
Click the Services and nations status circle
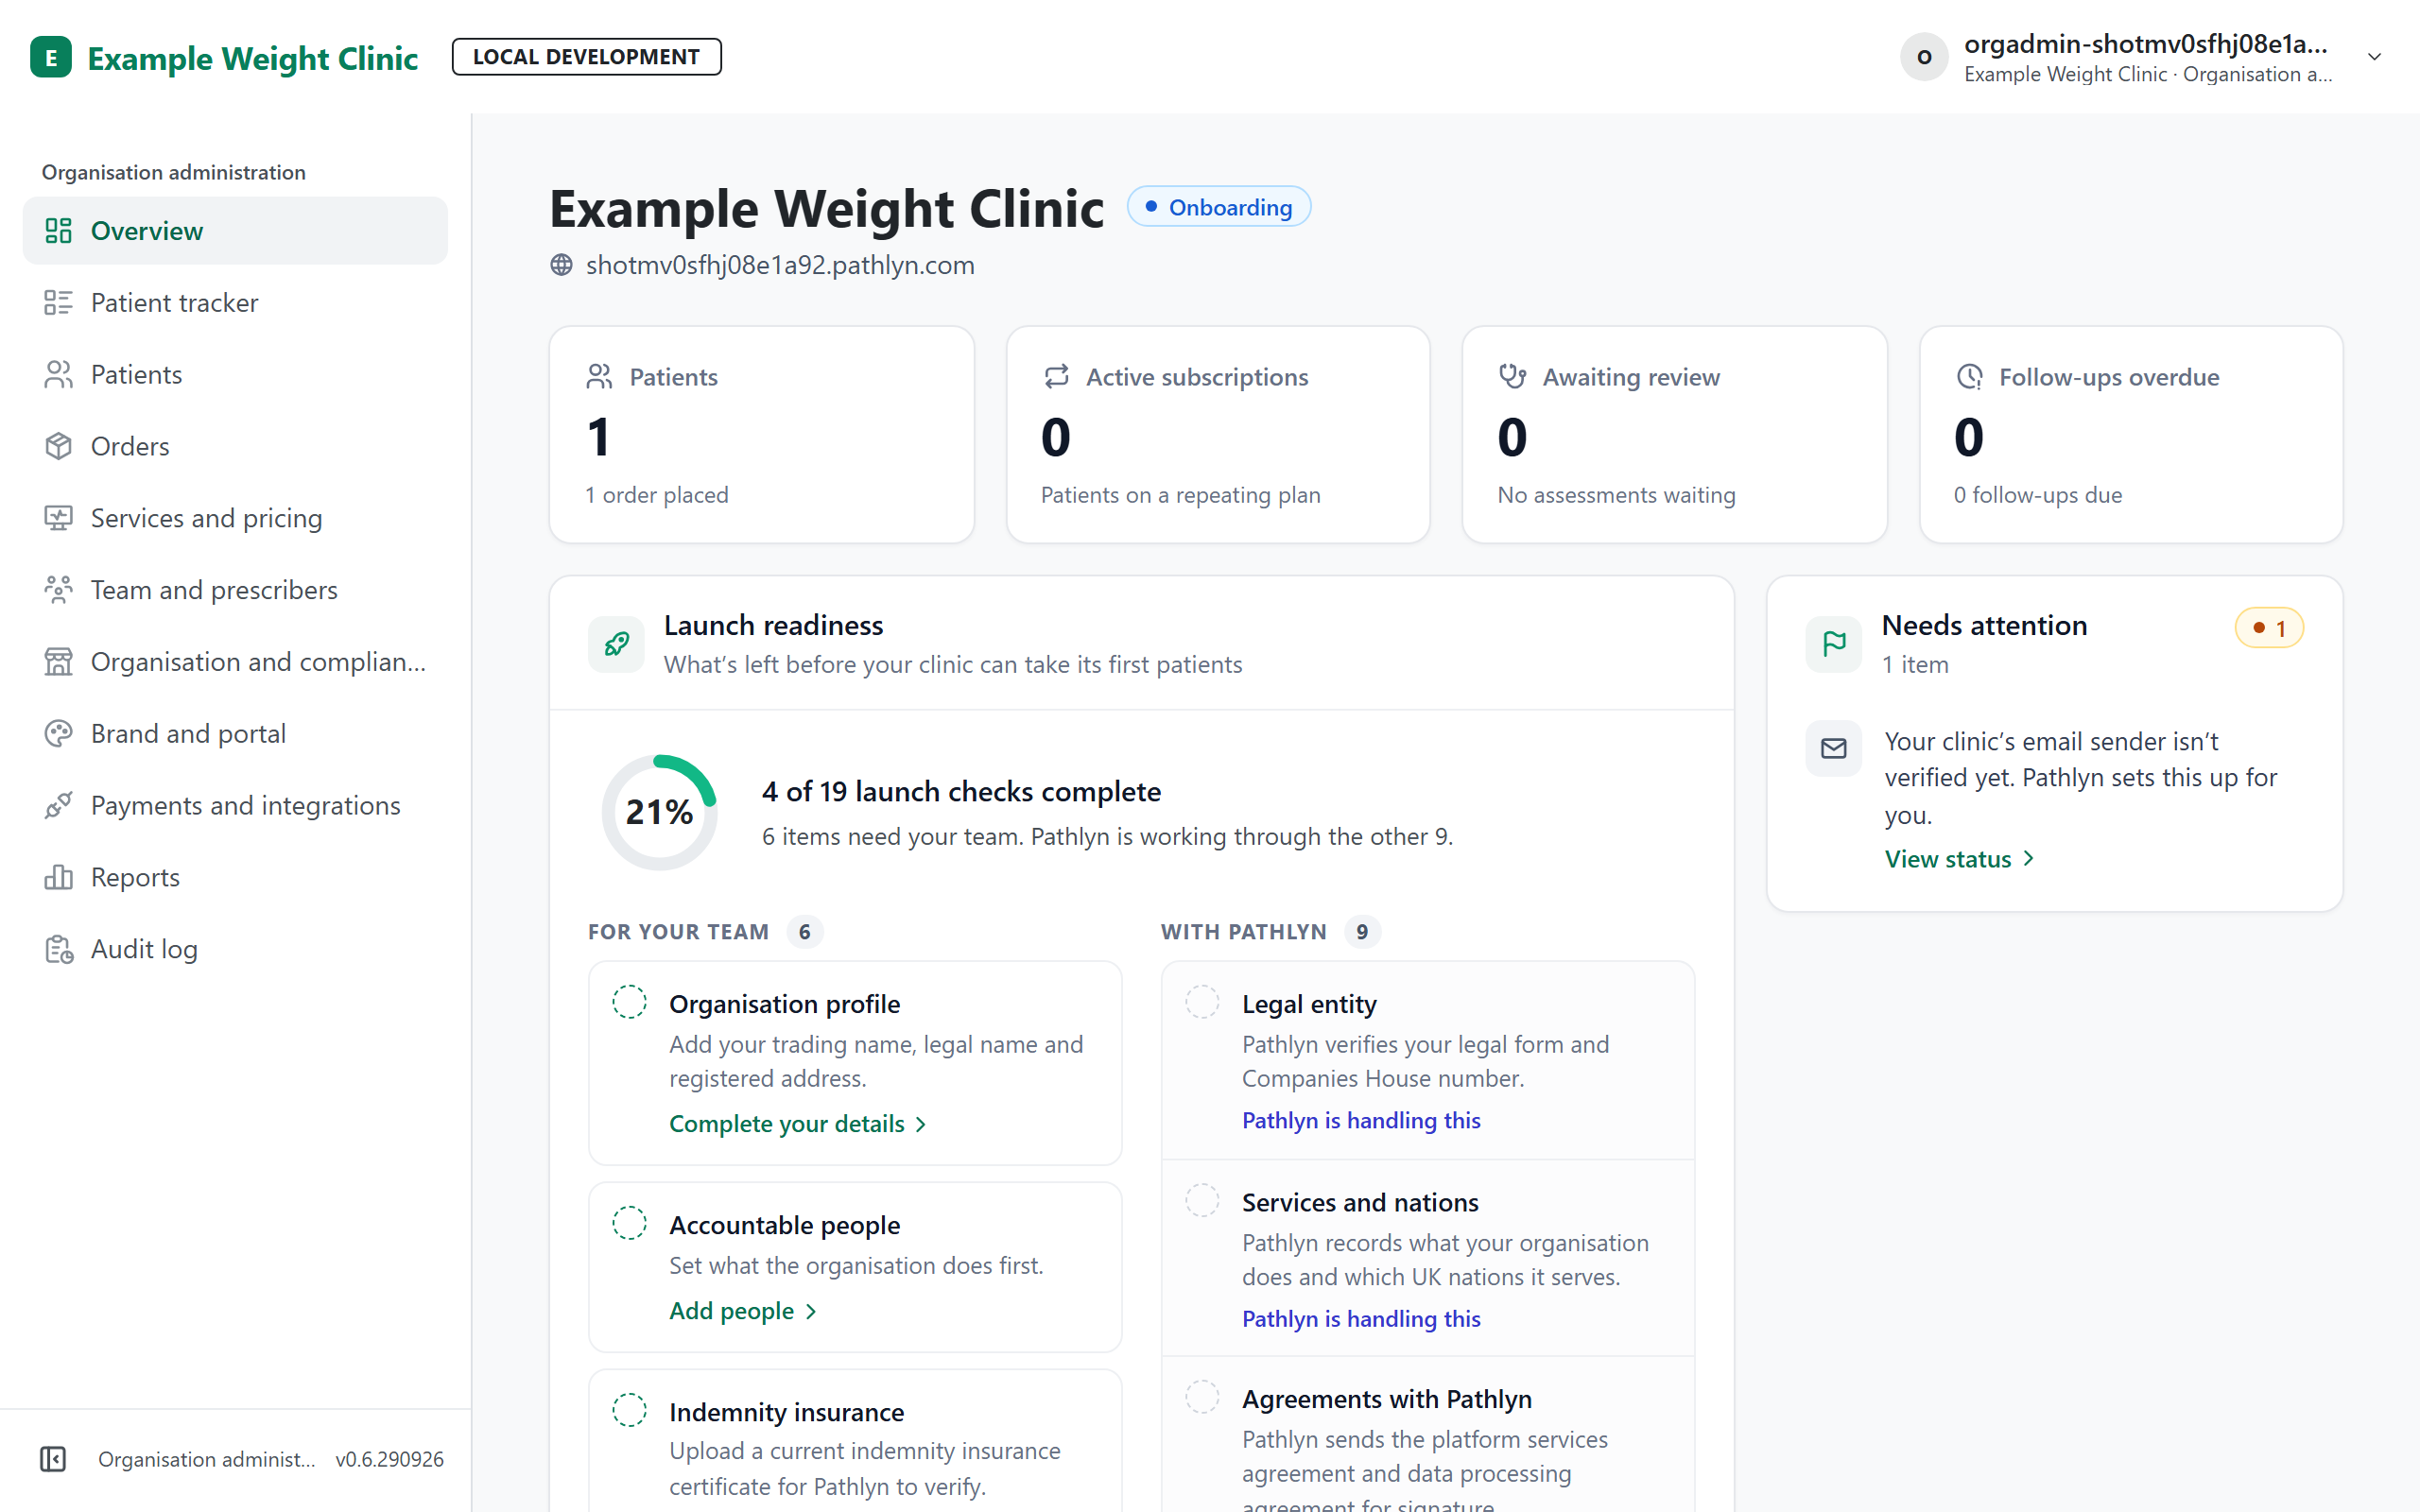[1202, 1200]
